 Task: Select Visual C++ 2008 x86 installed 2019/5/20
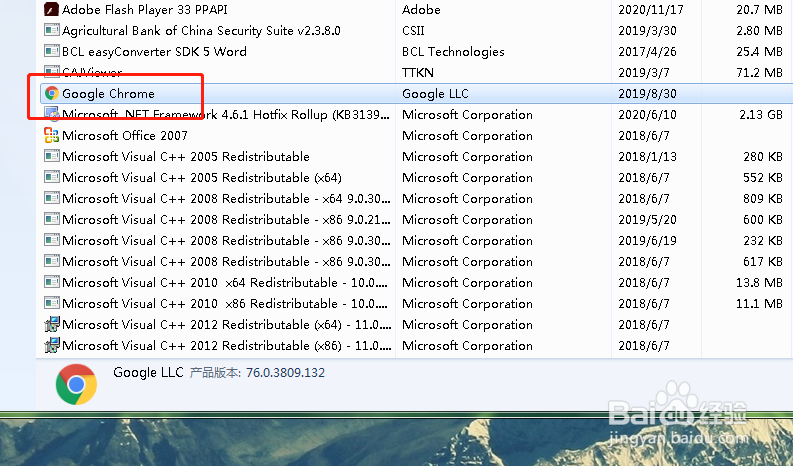coord(226,220)
